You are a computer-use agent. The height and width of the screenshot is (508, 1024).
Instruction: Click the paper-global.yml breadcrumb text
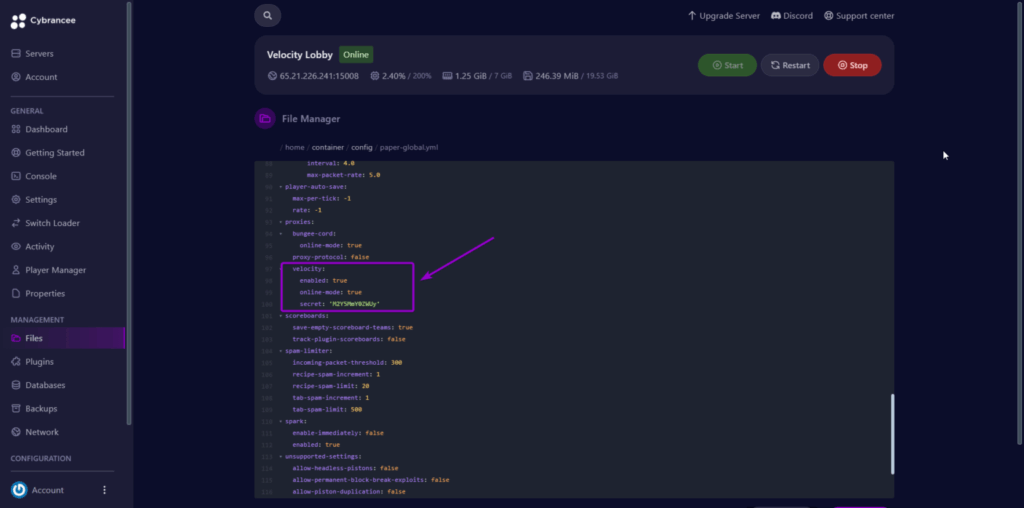pos(409,148)
